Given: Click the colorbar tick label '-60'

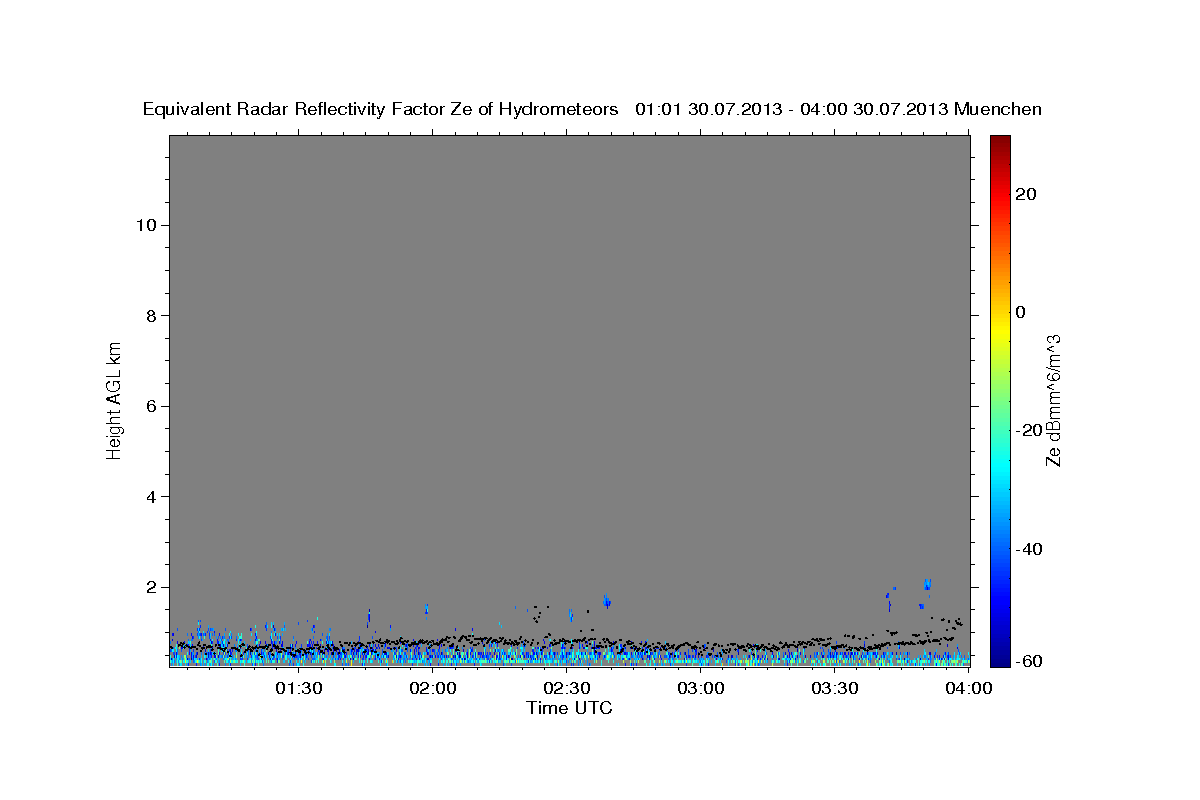Looking at the screenshot, I should (x=1028, y=661).
